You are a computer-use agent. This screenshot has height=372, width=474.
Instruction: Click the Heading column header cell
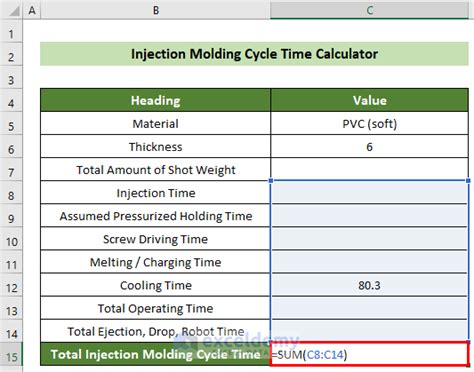click(x=155, y=100)
